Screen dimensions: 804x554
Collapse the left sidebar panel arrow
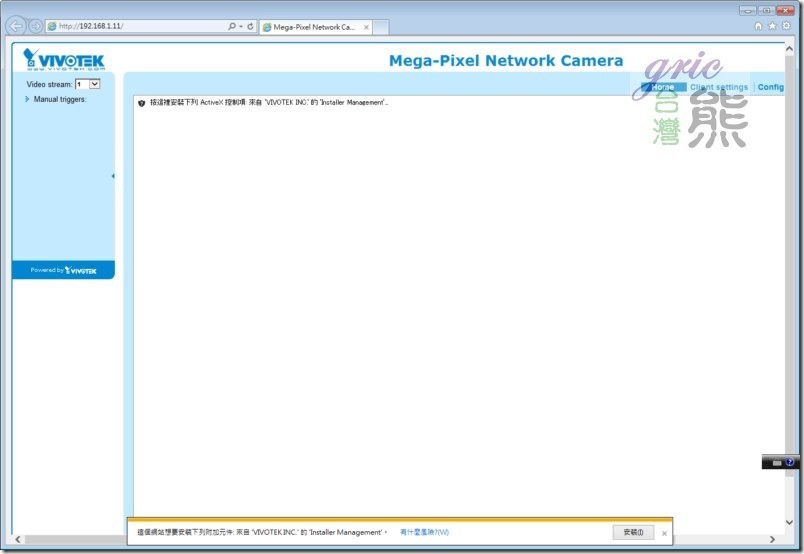113,176
